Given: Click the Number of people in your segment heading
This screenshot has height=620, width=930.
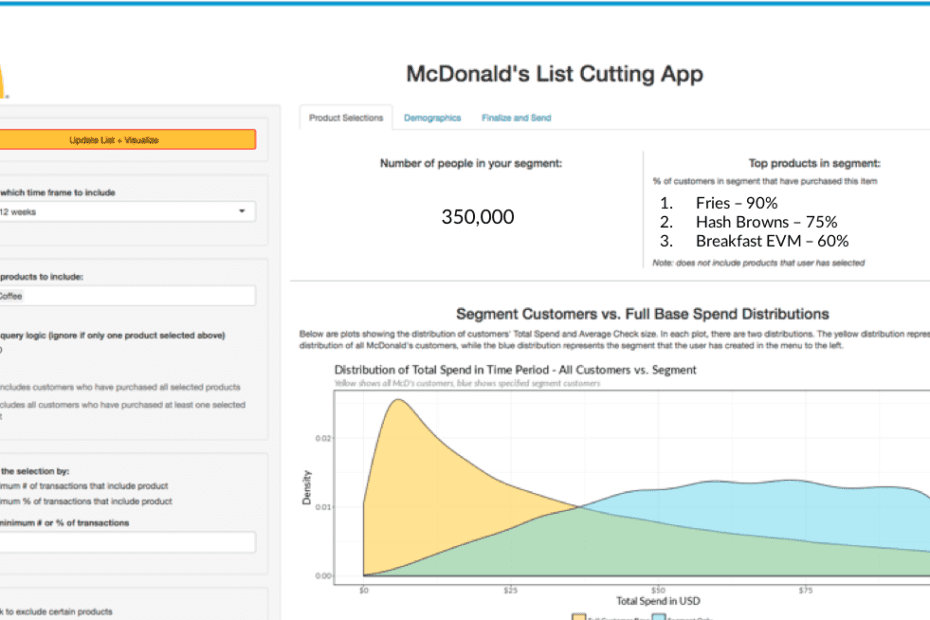Looking at the screenshot, I should (471, 163).
